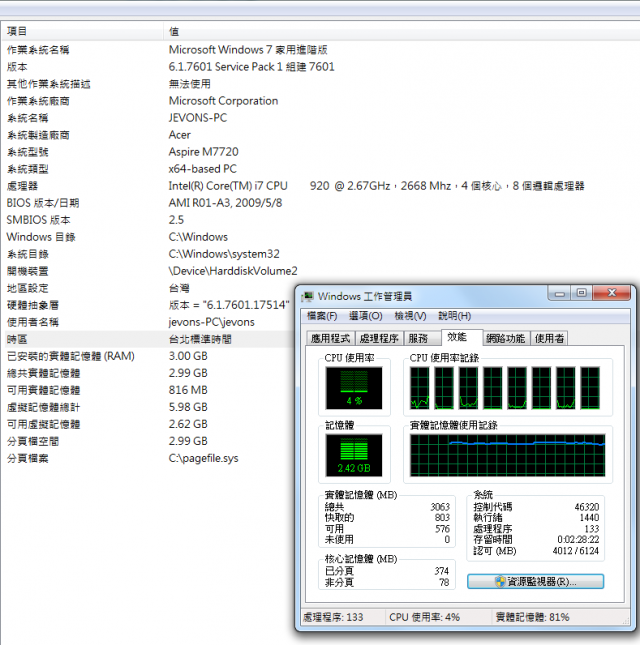The width and height of the screenshot is (640, 646).
Task: Click the 值 column header
Action: coord(402,31)
